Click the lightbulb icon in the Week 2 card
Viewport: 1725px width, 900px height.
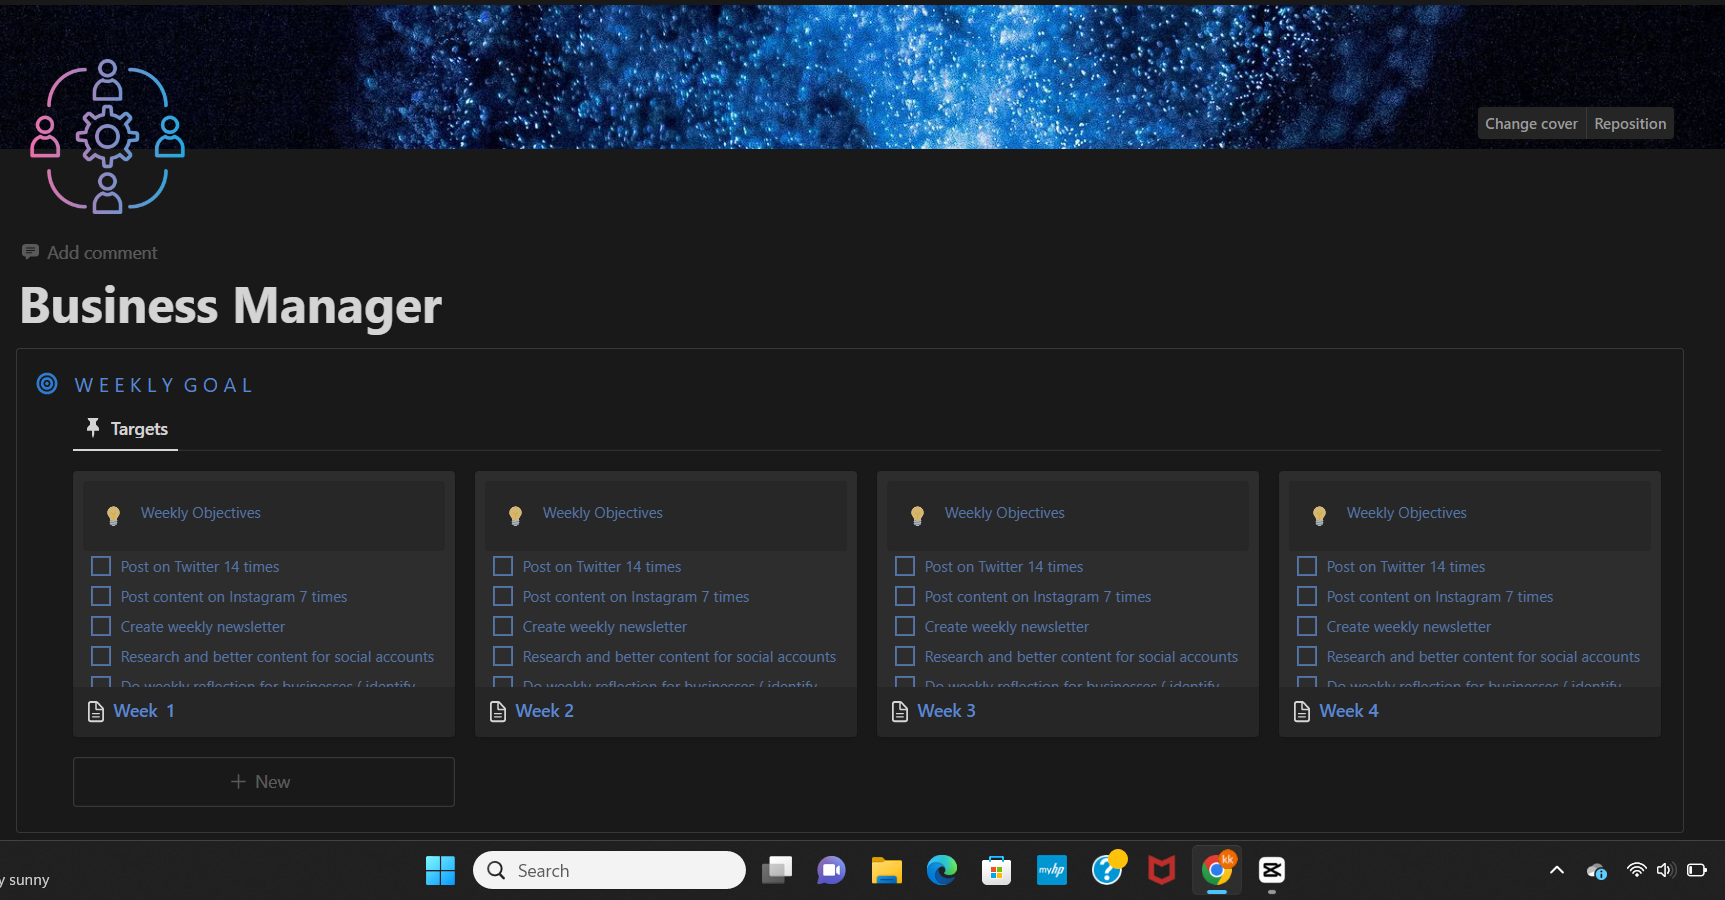[515, 515]
